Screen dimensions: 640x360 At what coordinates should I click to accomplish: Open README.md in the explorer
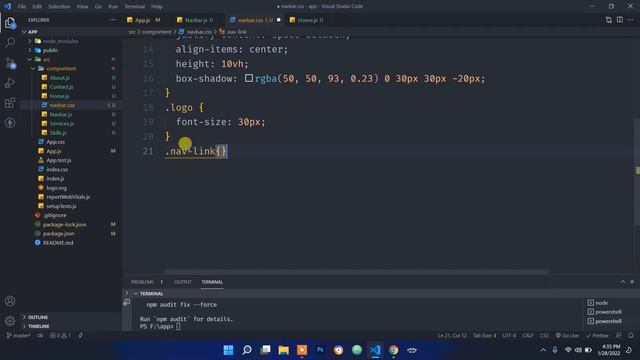click(x=58, y=243)
